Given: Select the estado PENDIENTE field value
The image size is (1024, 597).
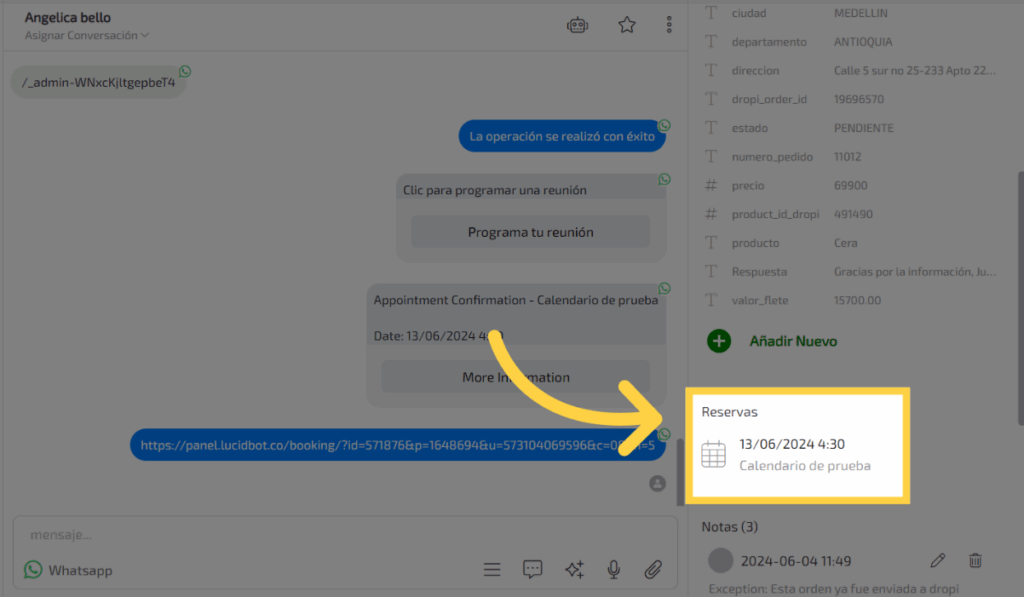Looking at the screenshot, I should coord(864,128).
